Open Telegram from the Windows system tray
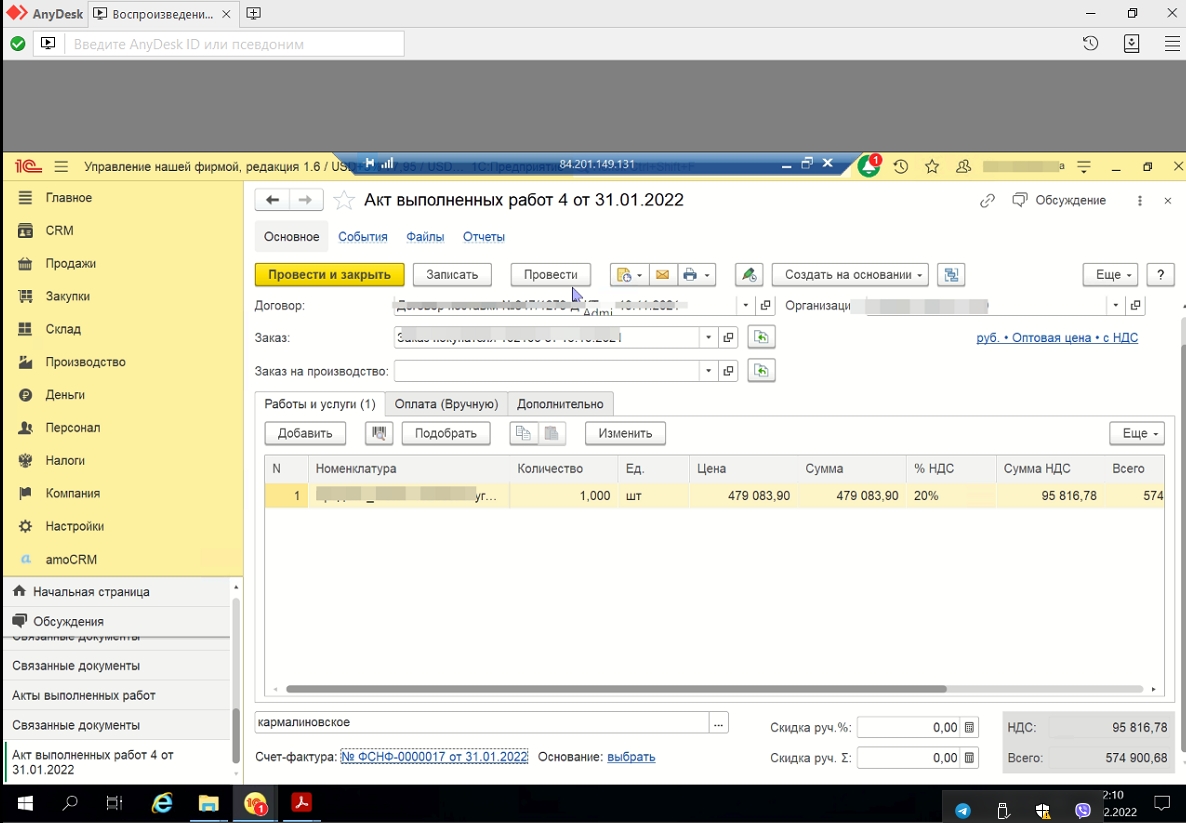Image resolution: width=1186 pixels, height=823 pixels. pyautogui.click(x=962, y=810)
